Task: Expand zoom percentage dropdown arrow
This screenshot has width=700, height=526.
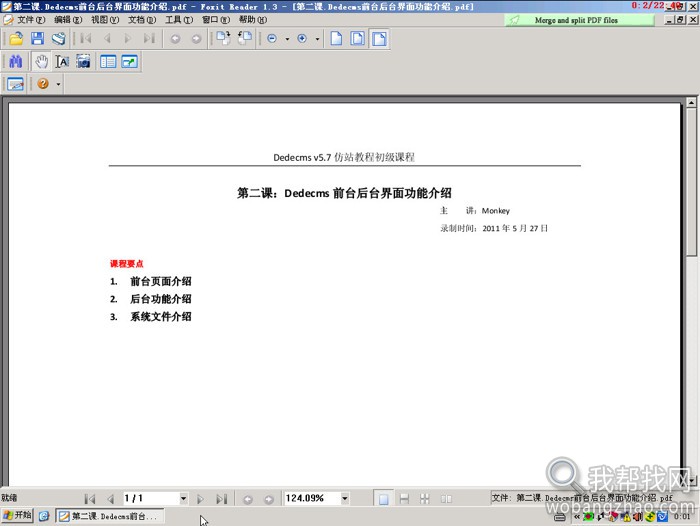Action: click(345, 498)
